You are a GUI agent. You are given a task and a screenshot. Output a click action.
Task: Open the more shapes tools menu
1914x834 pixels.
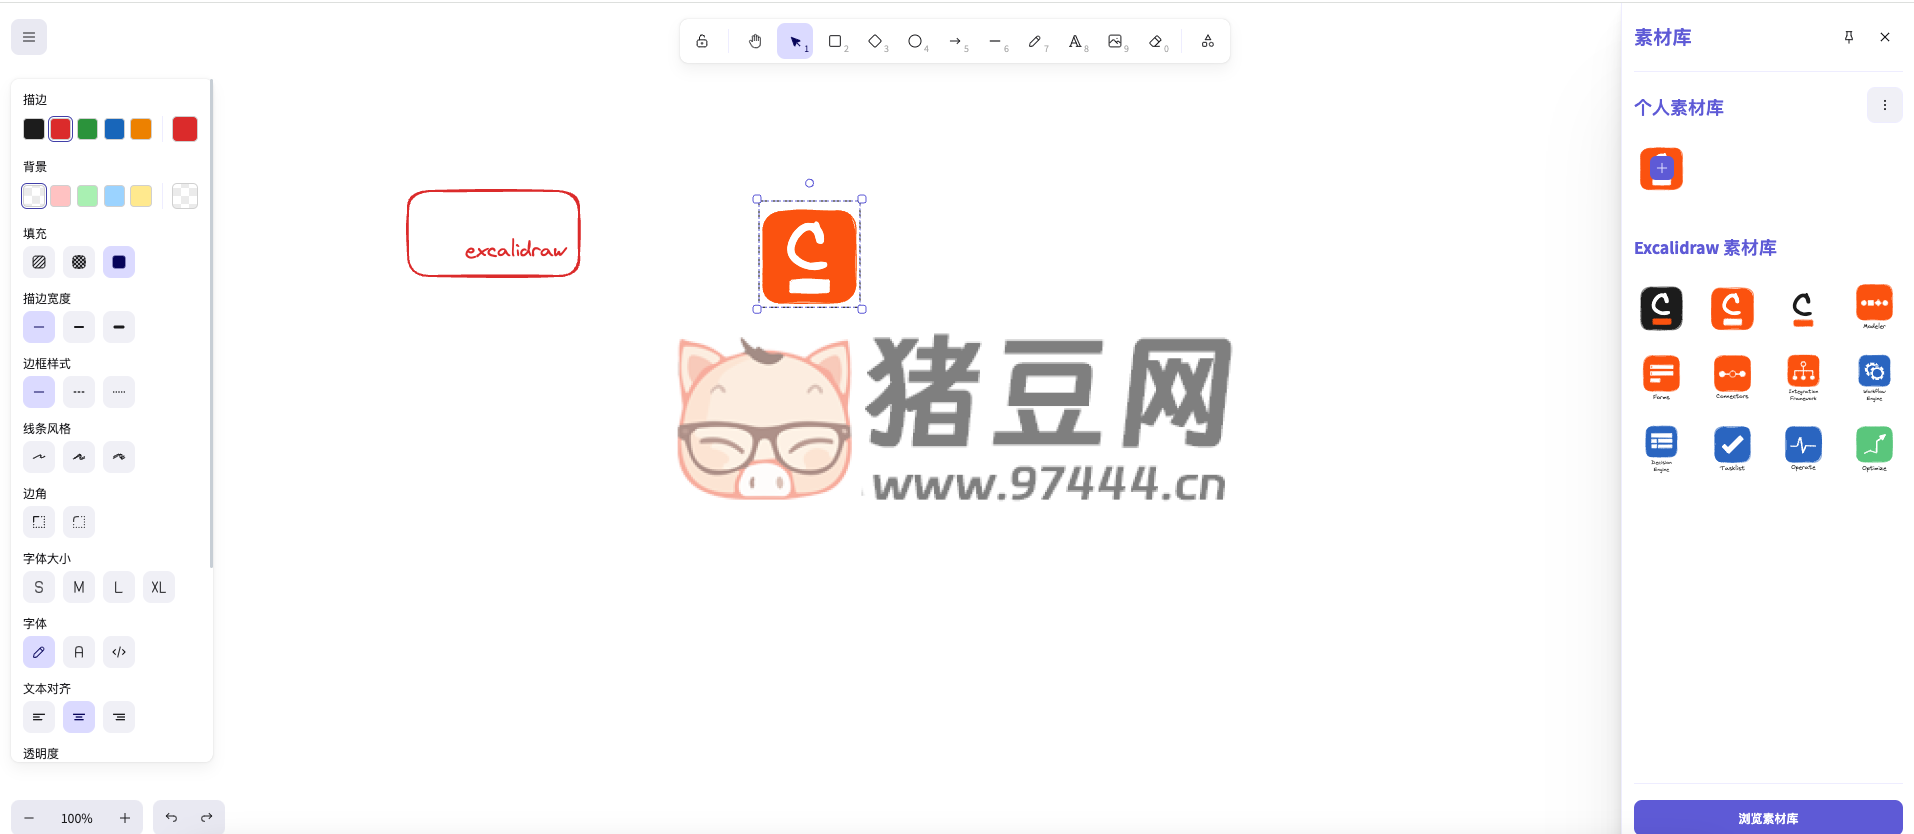coord(1208,41)
